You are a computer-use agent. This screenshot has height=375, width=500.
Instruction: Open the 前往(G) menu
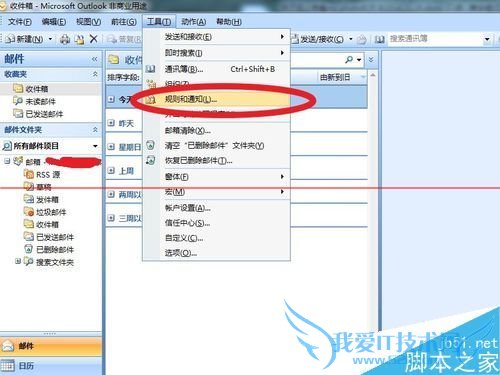pyautogui.click(x=124, y=22)
